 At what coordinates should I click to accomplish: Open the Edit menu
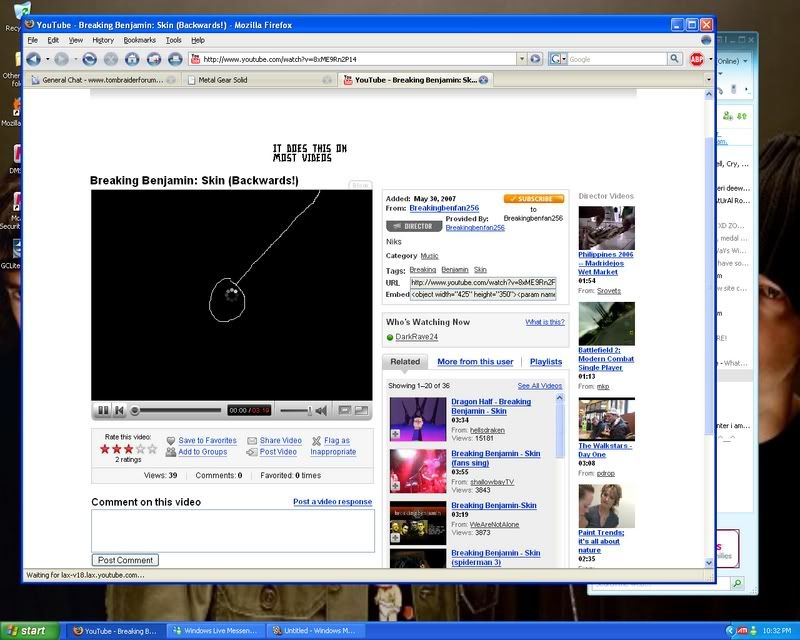[x=53, y=40]
